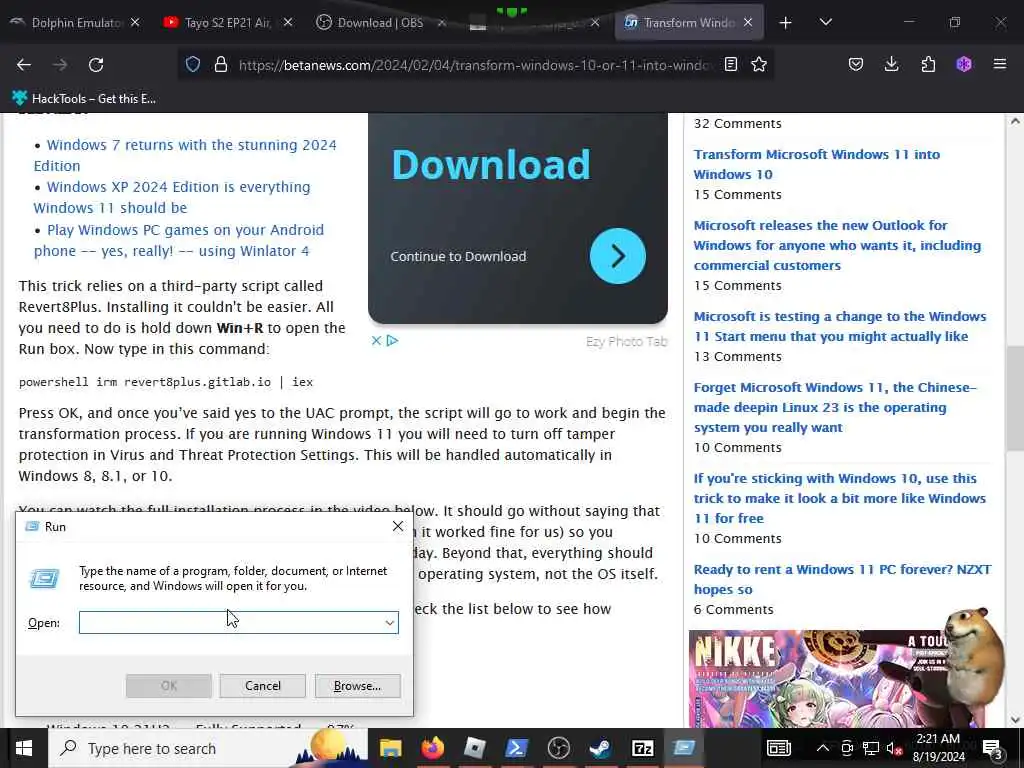Open the deepin Linux 23 article

click(x=835, y=408)
